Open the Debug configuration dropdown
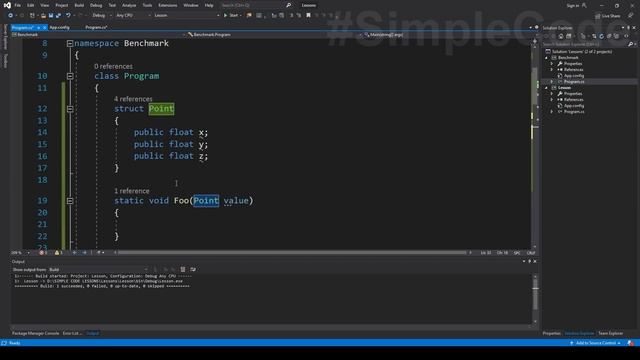The height and width of the screenshot is (360, 640). 102,15
